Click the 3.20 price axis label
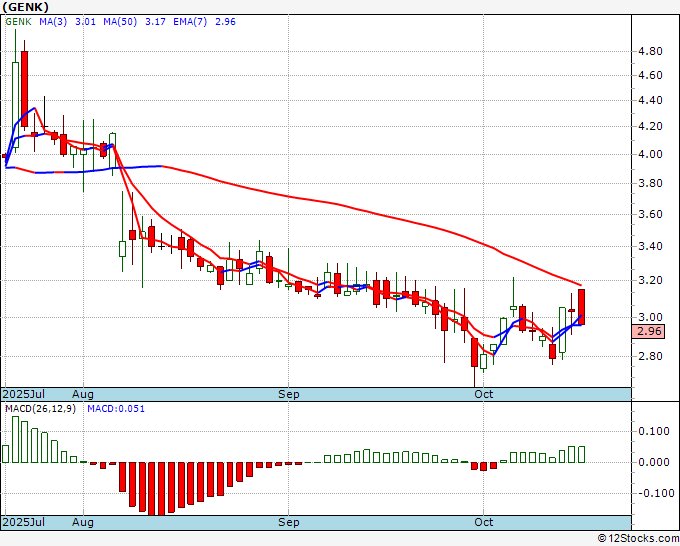 pyautogui.click(x=650, y=280)
